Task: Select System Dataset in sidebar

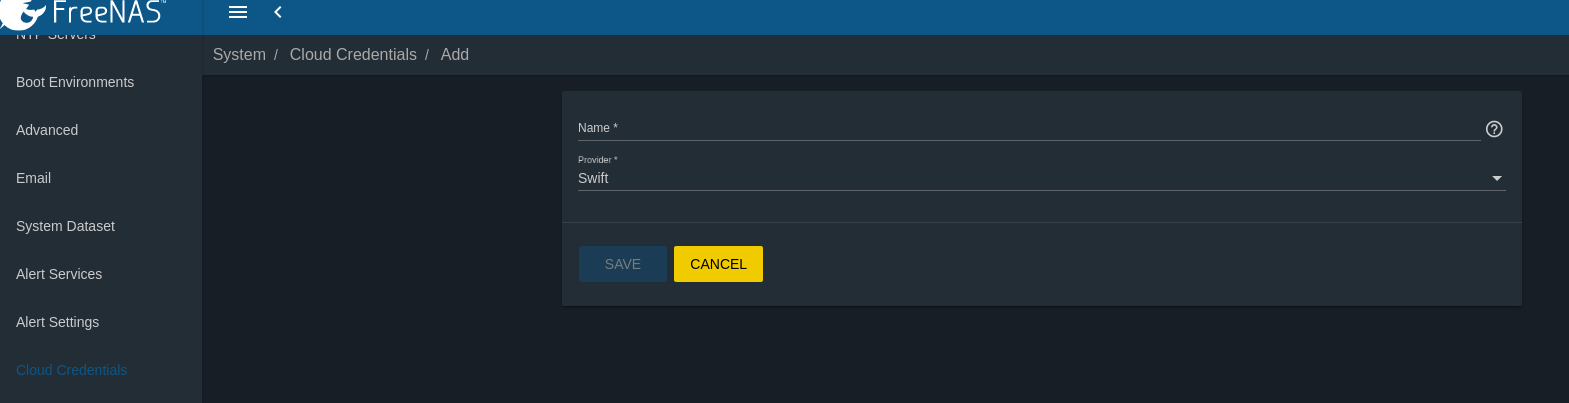Action: coord(65,226)
